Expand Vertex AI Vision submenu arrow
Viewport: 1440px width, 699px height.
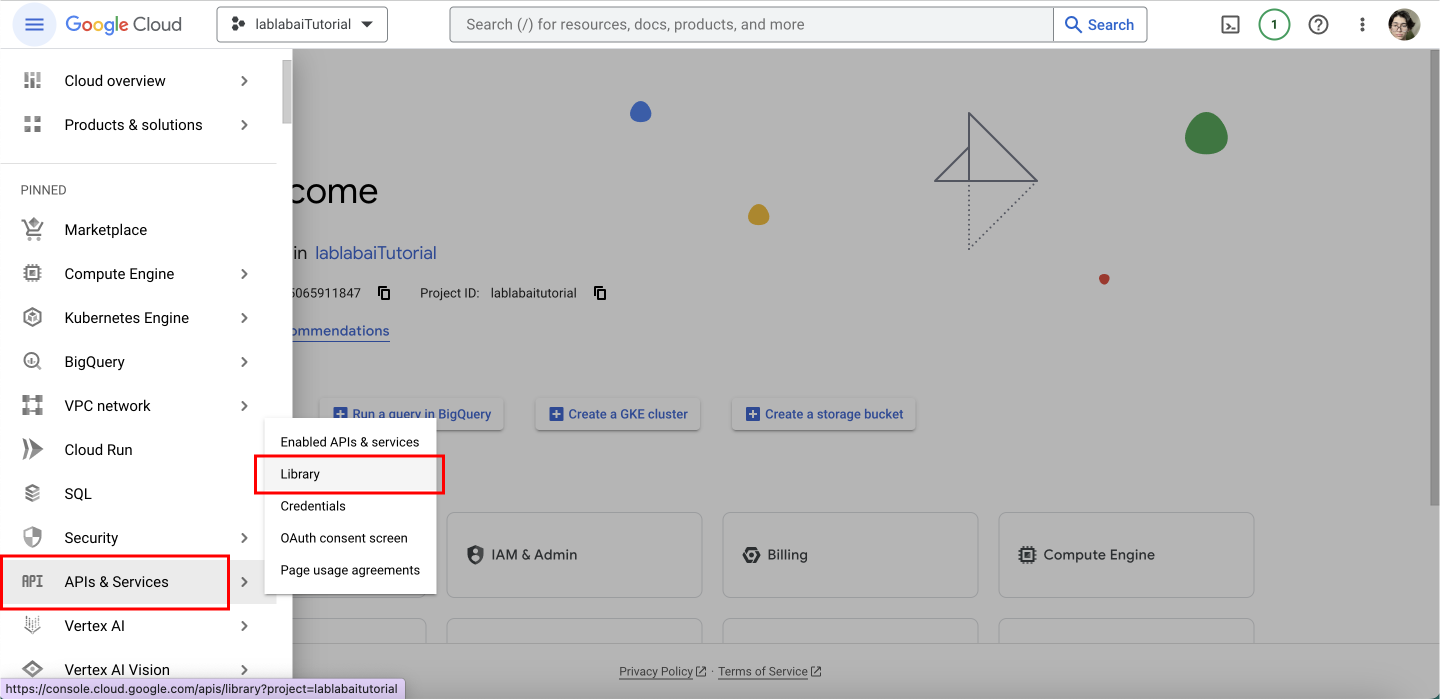(244, 669)
